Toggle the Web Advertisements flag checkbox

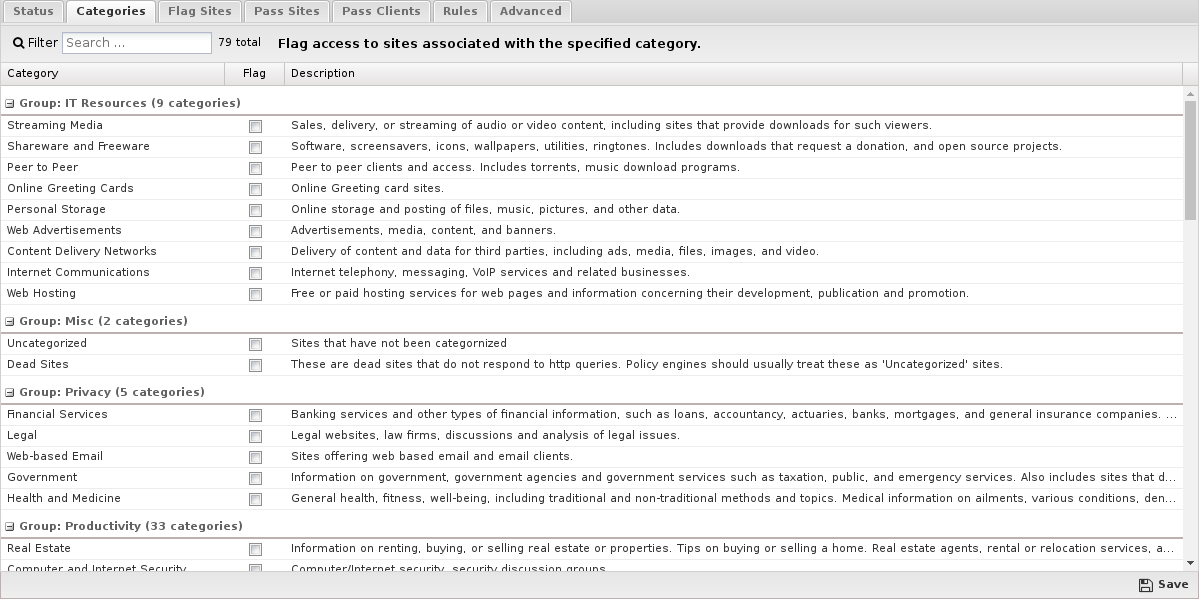coord(255,231)
